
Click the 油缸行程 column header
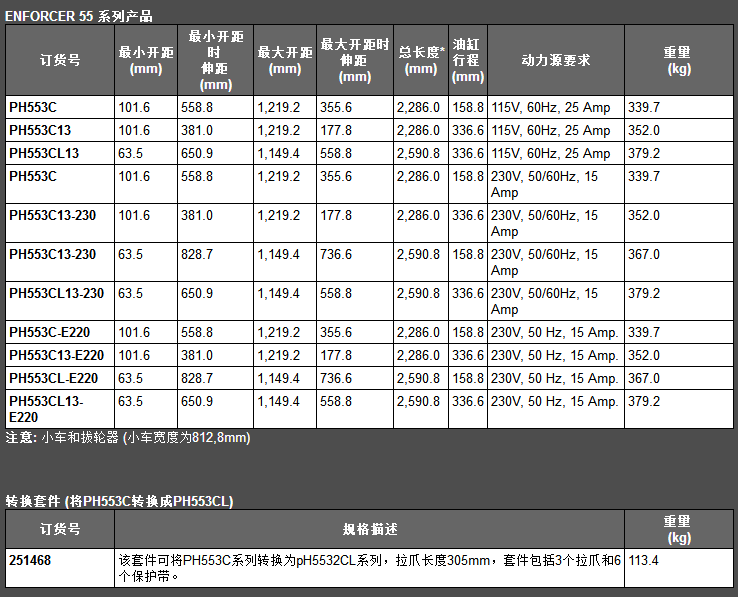(467, 60)
